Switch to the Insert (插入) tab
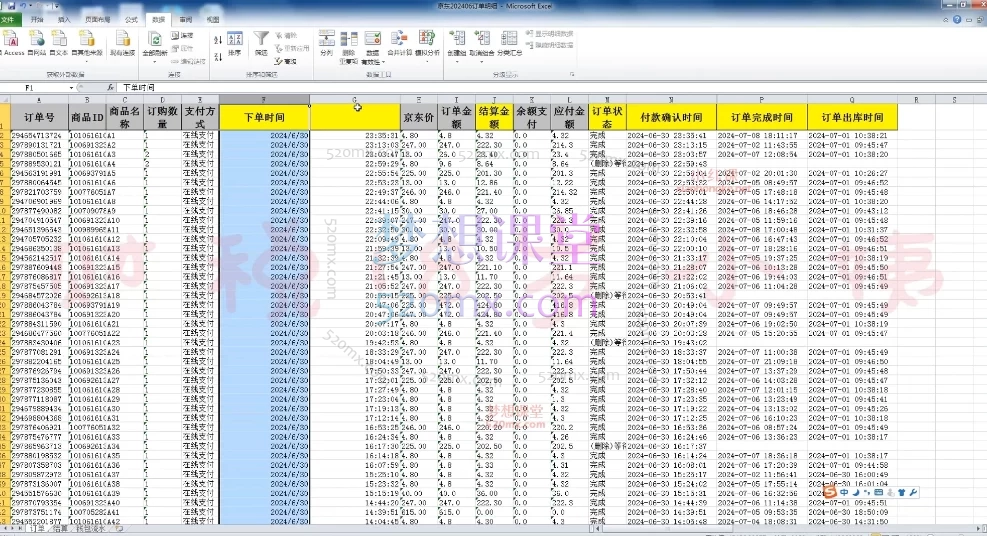 click(64, 20)
